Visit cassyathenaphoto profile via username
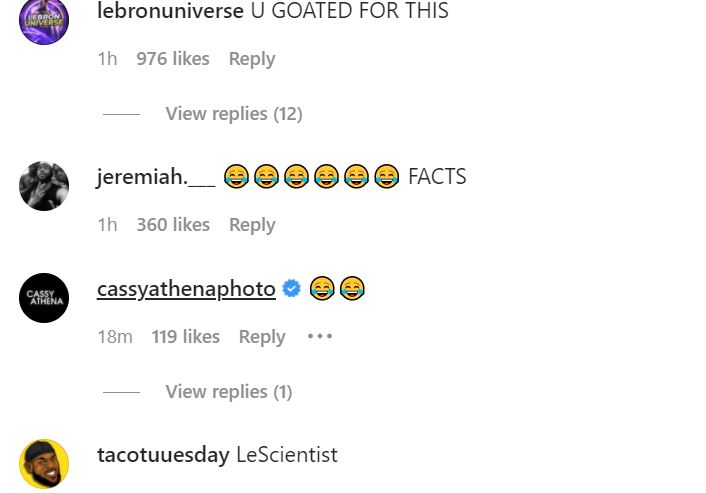 click(186, 289)
